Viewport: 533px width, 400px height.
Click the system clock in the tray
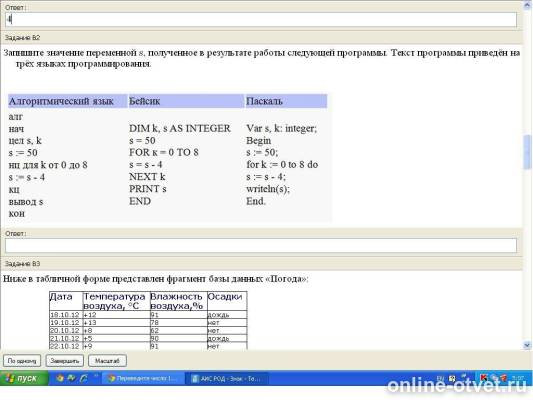pyautogui.click(x=518, y=378)
